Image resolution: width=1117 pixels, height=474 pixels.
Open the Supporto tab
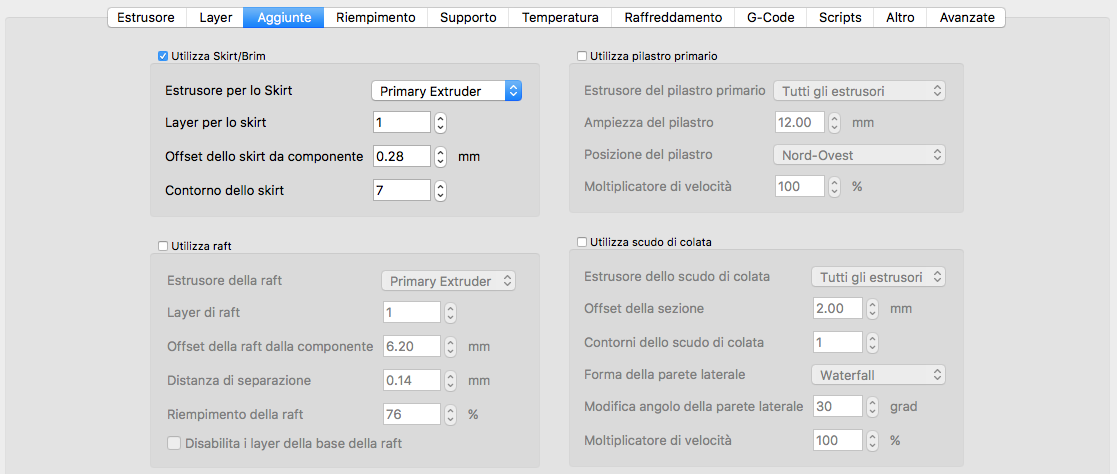(468, 17)
